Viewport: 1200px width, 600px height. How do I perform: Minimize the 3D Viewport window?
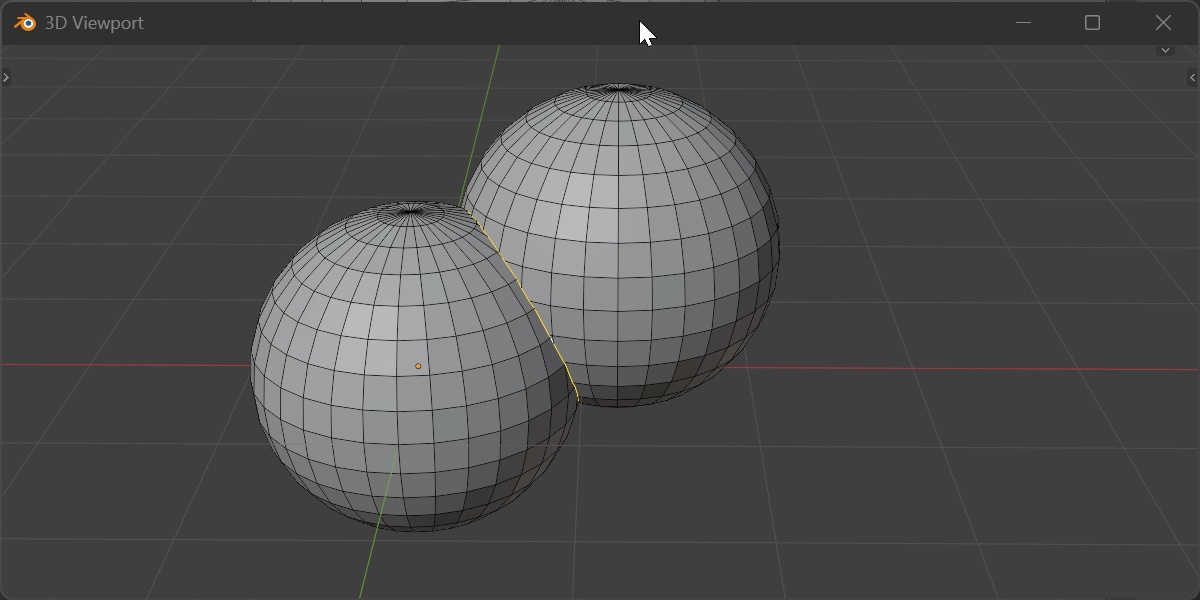[x=1023, y=23]
